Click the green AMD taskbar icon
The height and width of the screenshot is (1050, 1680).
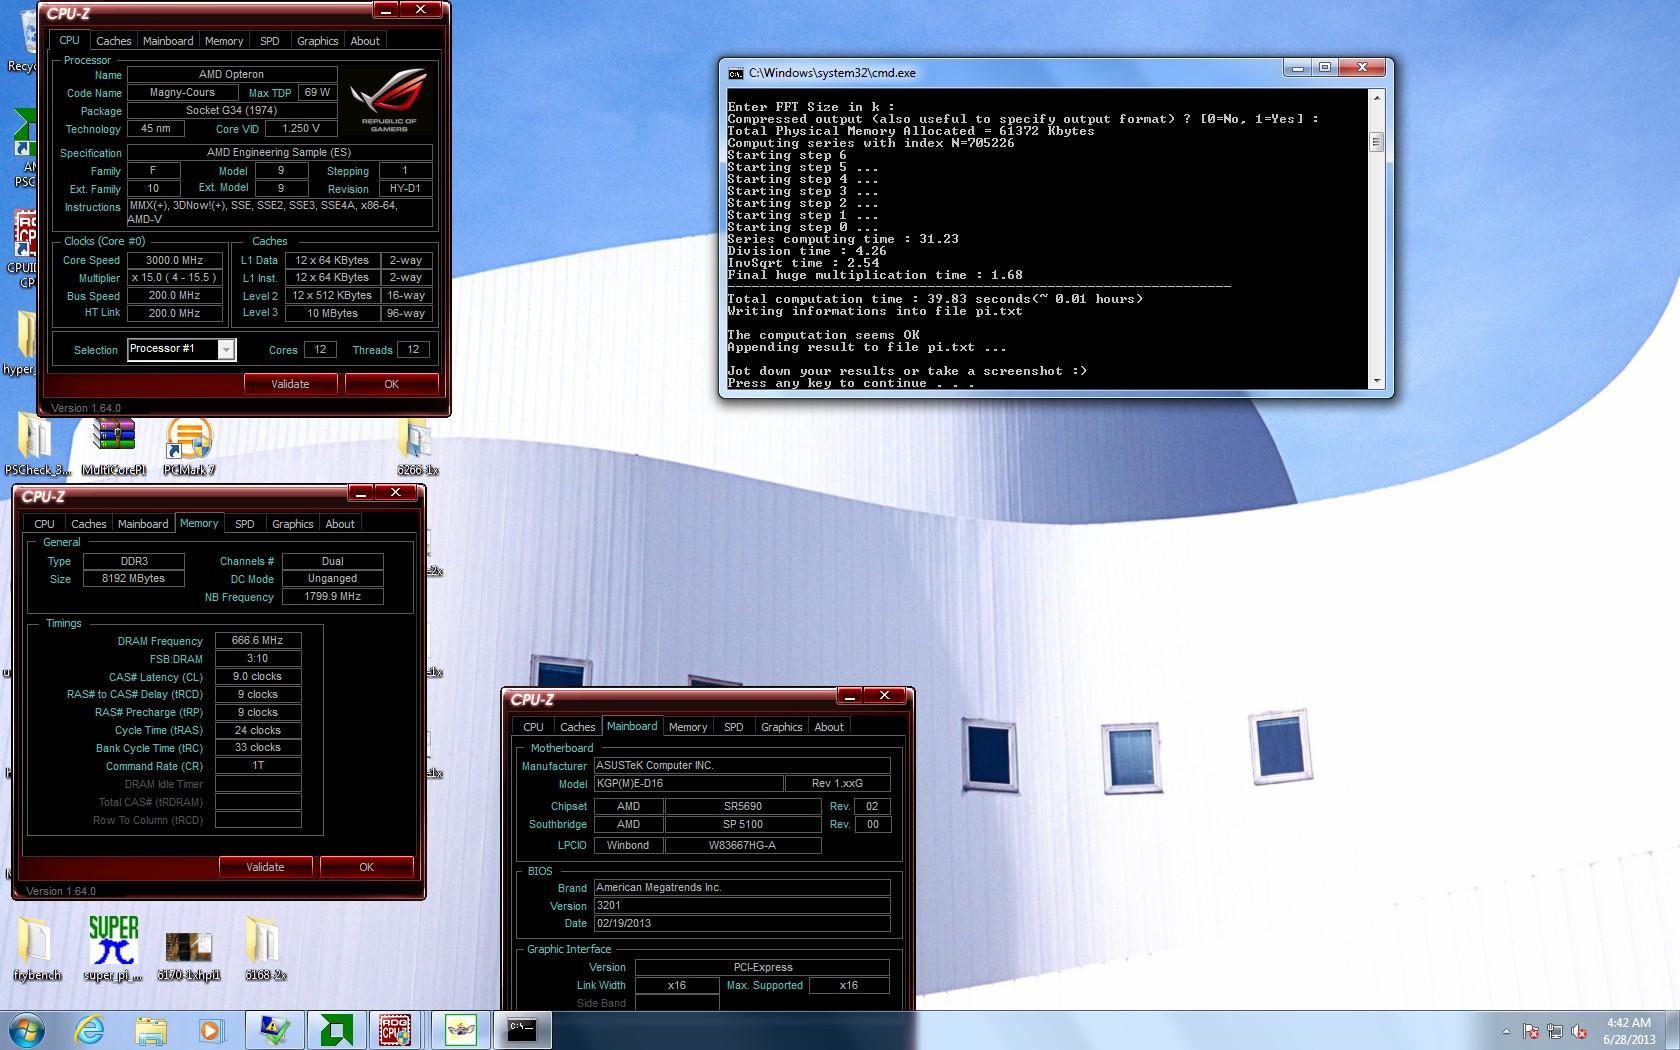336,1030
